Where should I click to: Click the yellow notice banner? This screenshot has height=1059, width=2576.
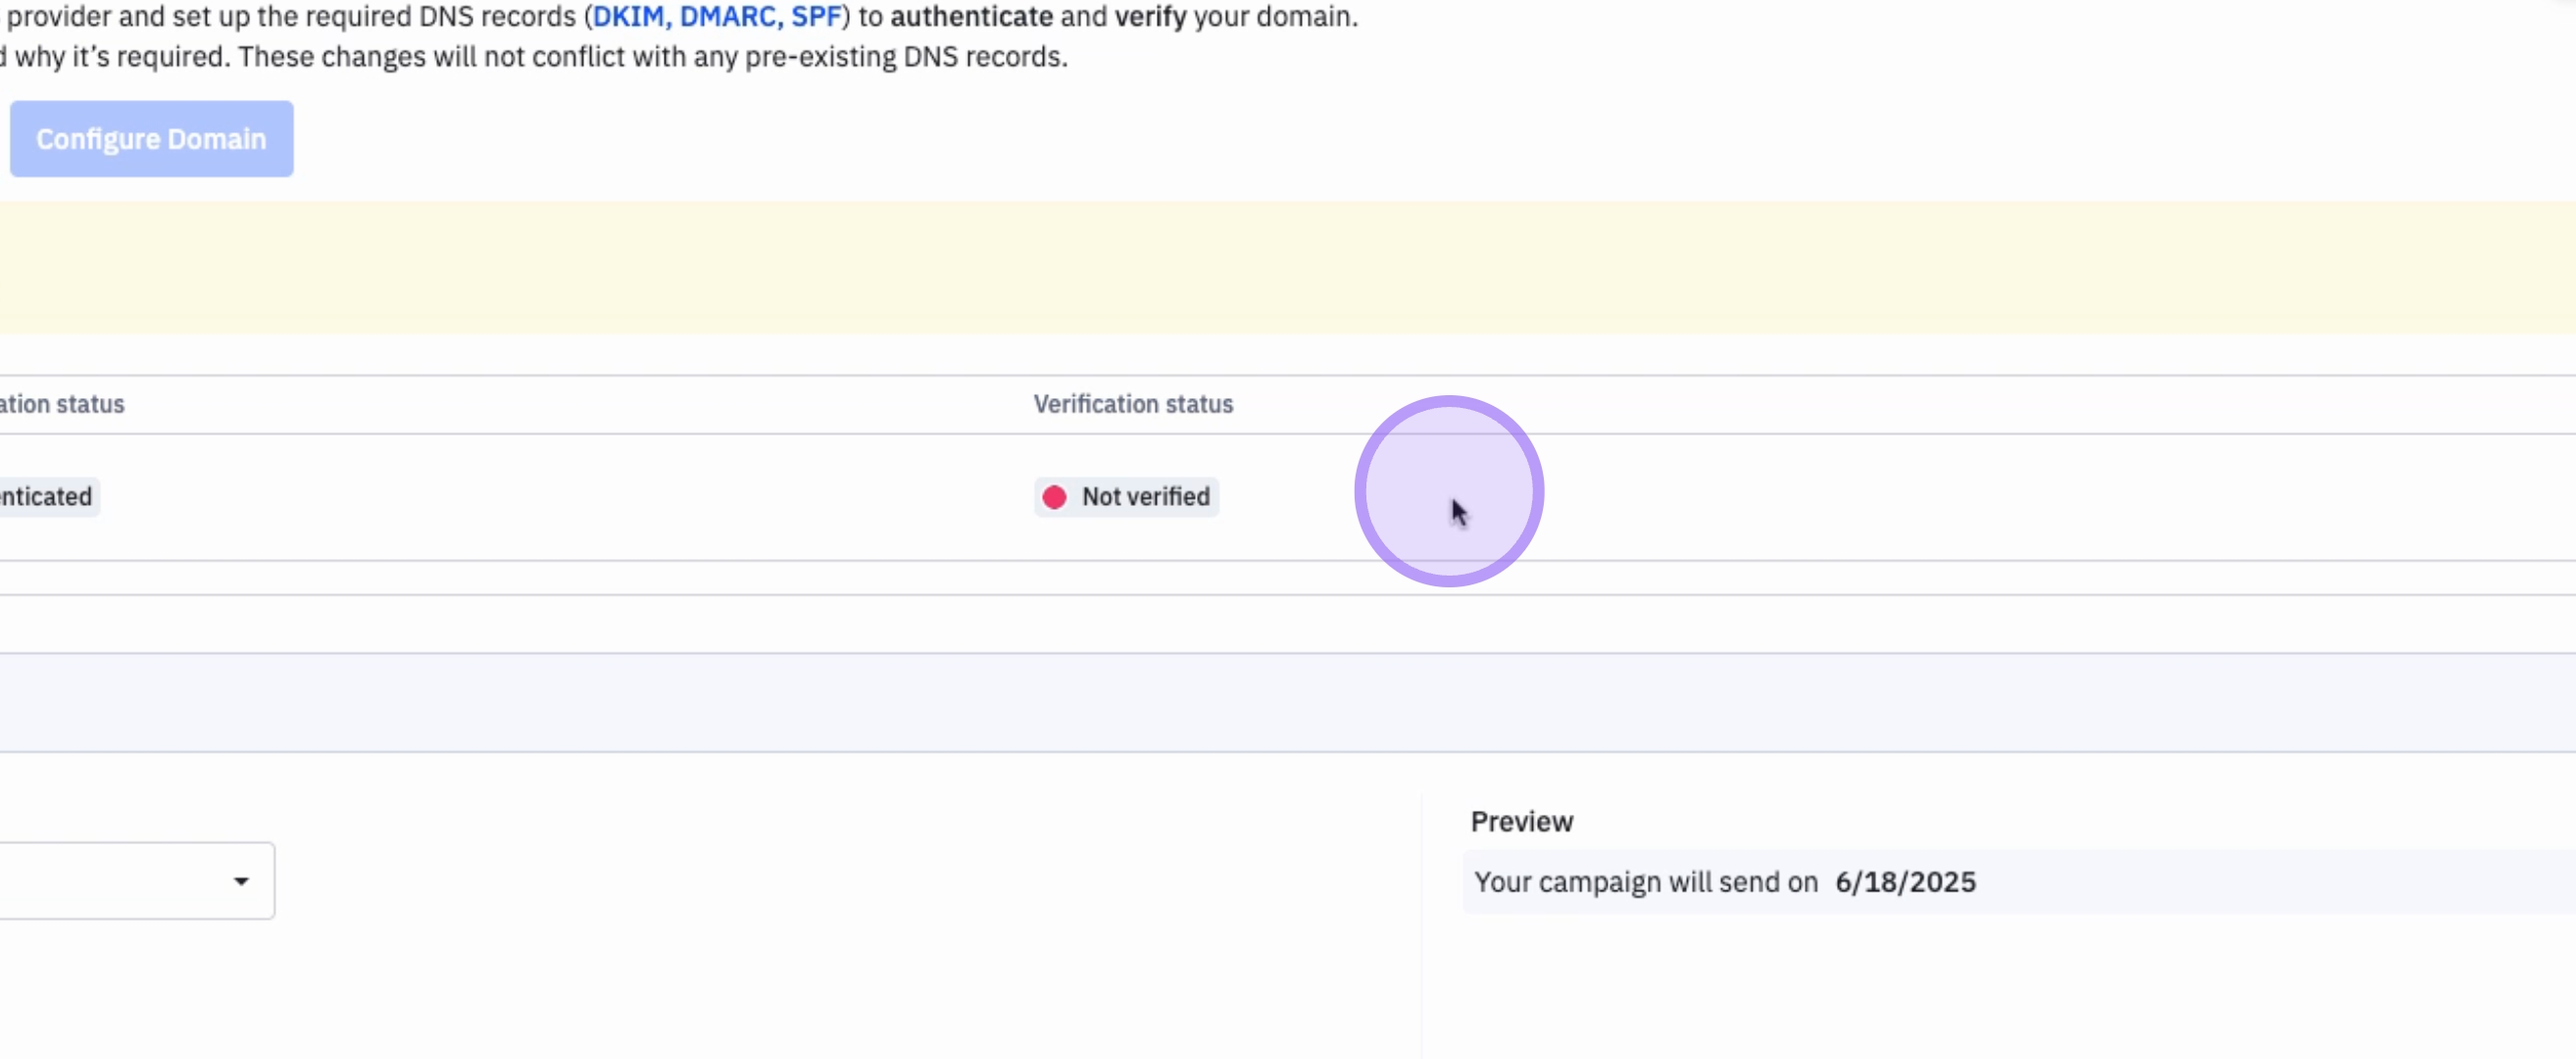point(1288,268)
